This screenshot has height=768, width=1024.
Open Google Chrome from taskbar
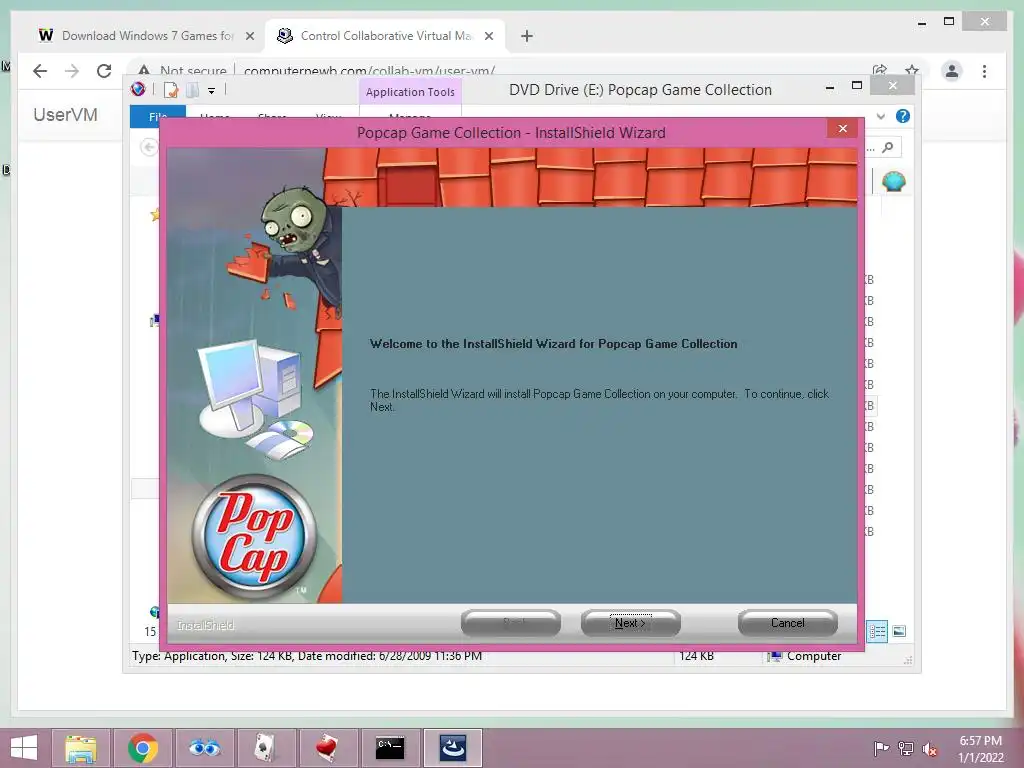[143, 748]
